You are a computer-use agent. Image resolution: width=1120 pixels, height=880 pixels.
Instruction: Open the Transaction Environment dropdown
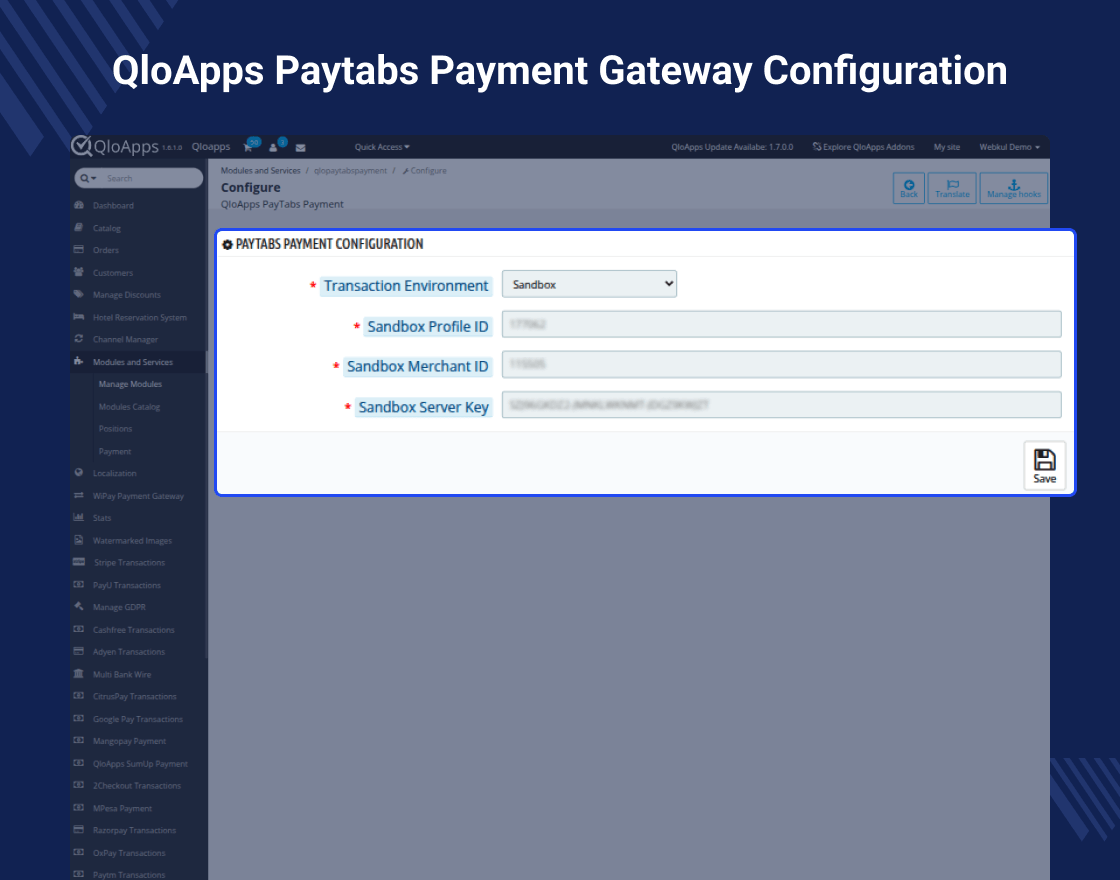(589, 284)
